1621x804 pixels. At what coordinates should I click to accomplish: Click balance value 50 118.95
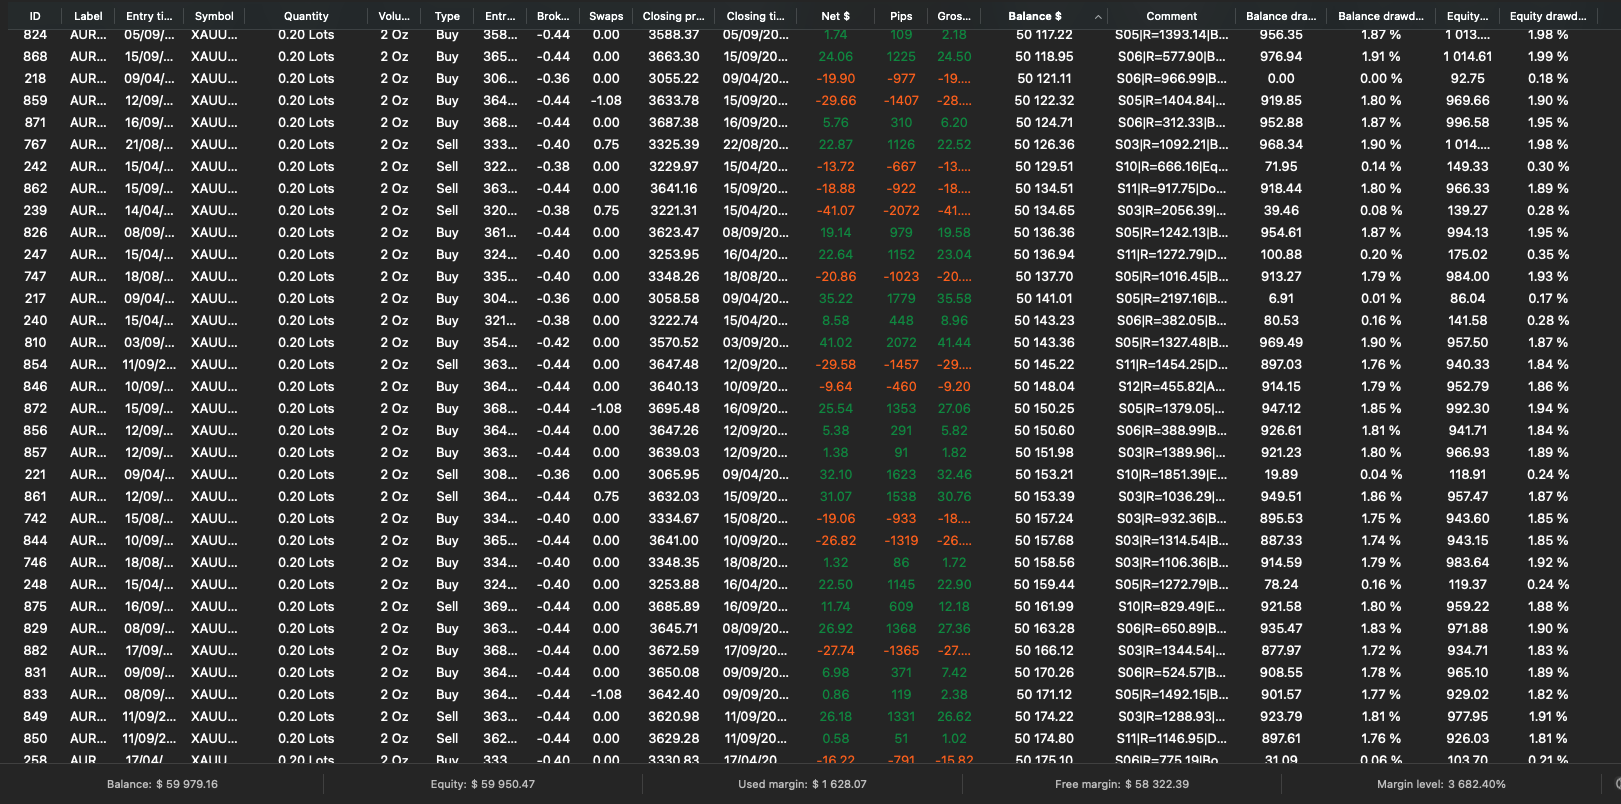click(1045, 57)
